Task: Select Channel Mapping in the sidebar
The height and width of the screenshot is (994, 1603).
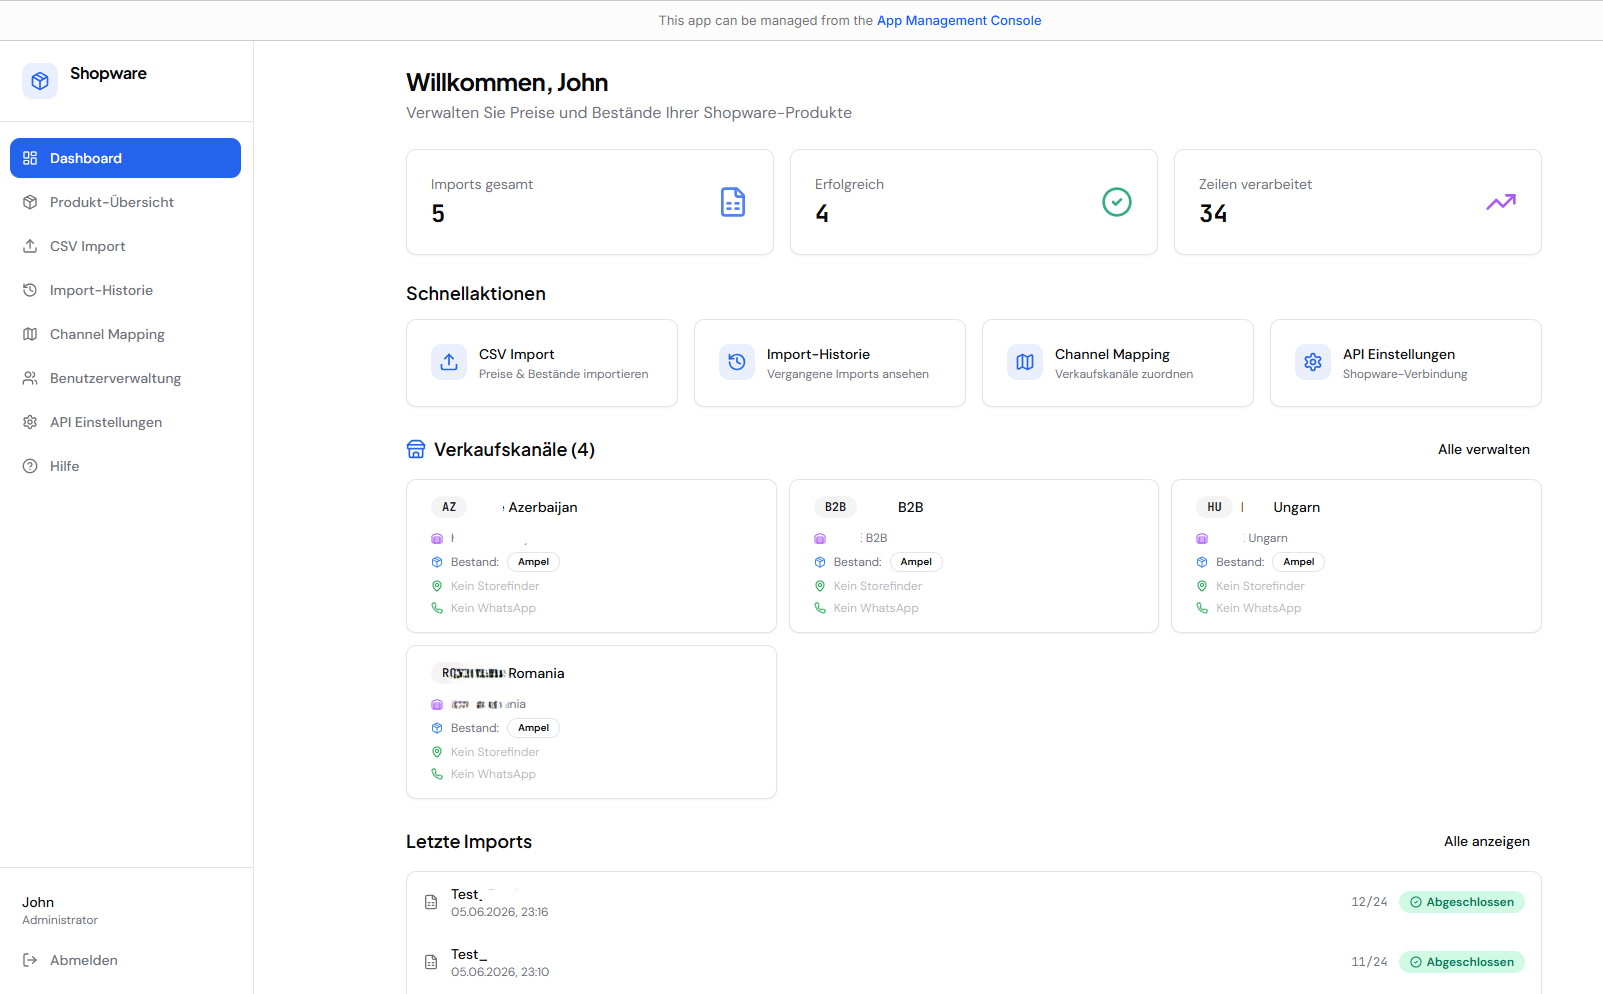Action: click(x=125, y=334)
